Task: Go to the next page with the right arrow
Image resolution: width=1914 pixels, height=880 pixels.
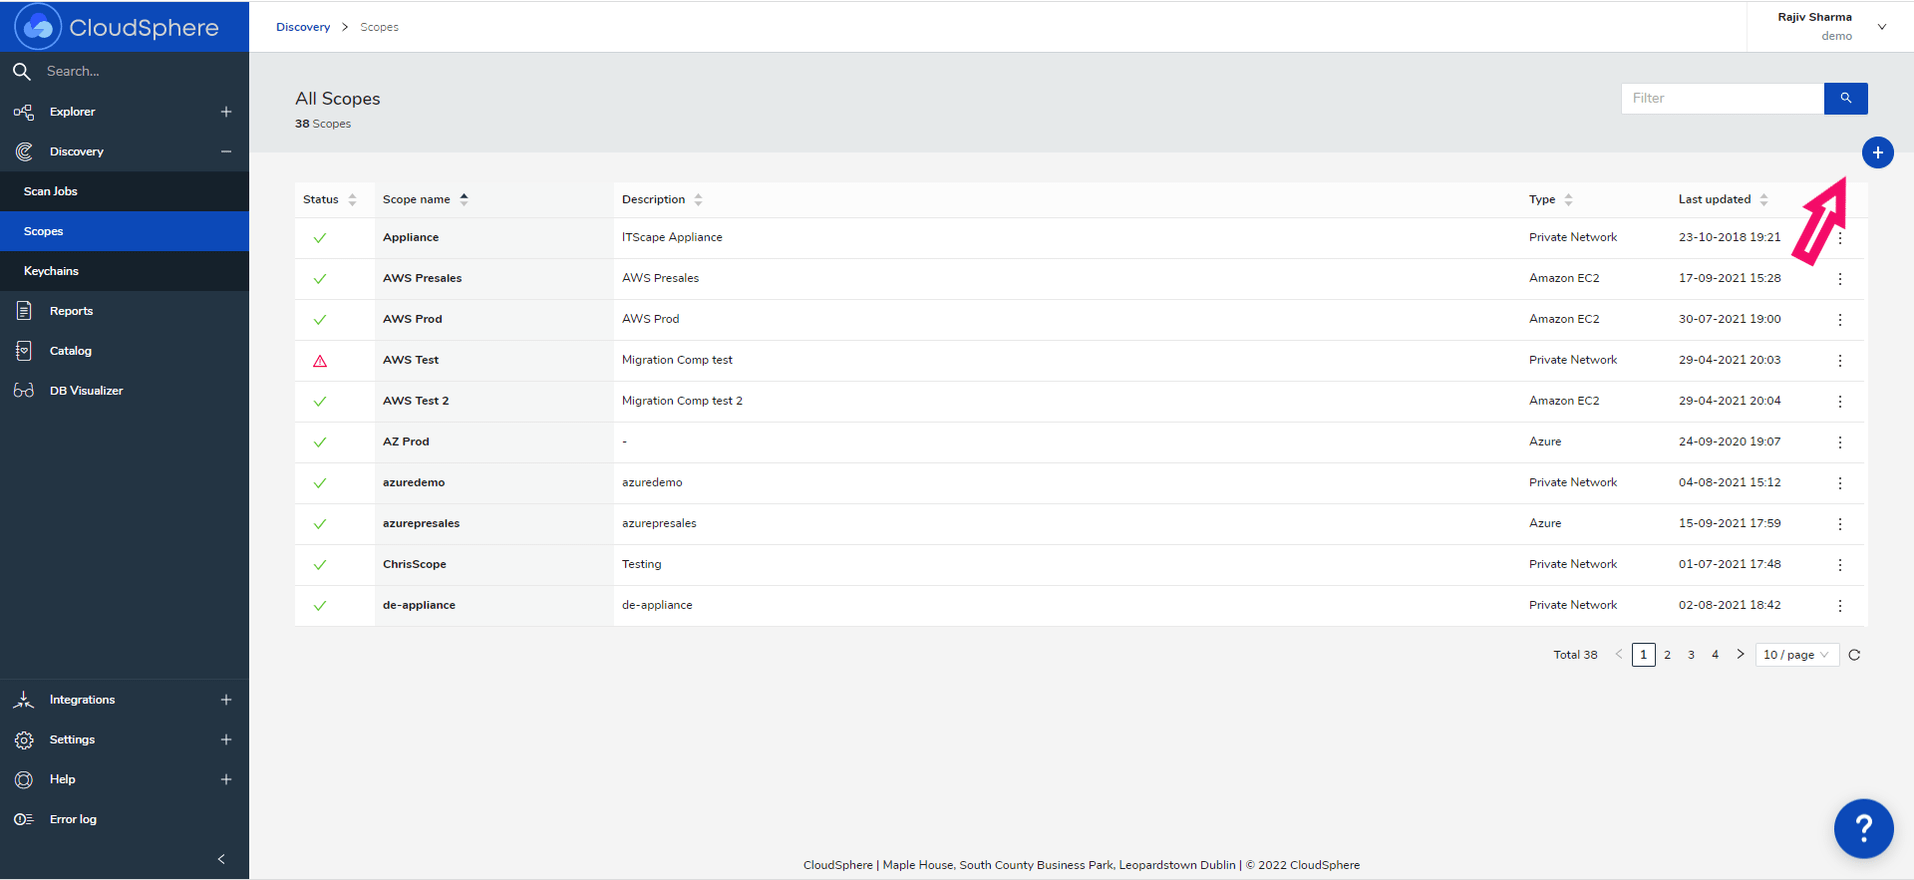Action: pyautogui.click(x=1740, y=655)
